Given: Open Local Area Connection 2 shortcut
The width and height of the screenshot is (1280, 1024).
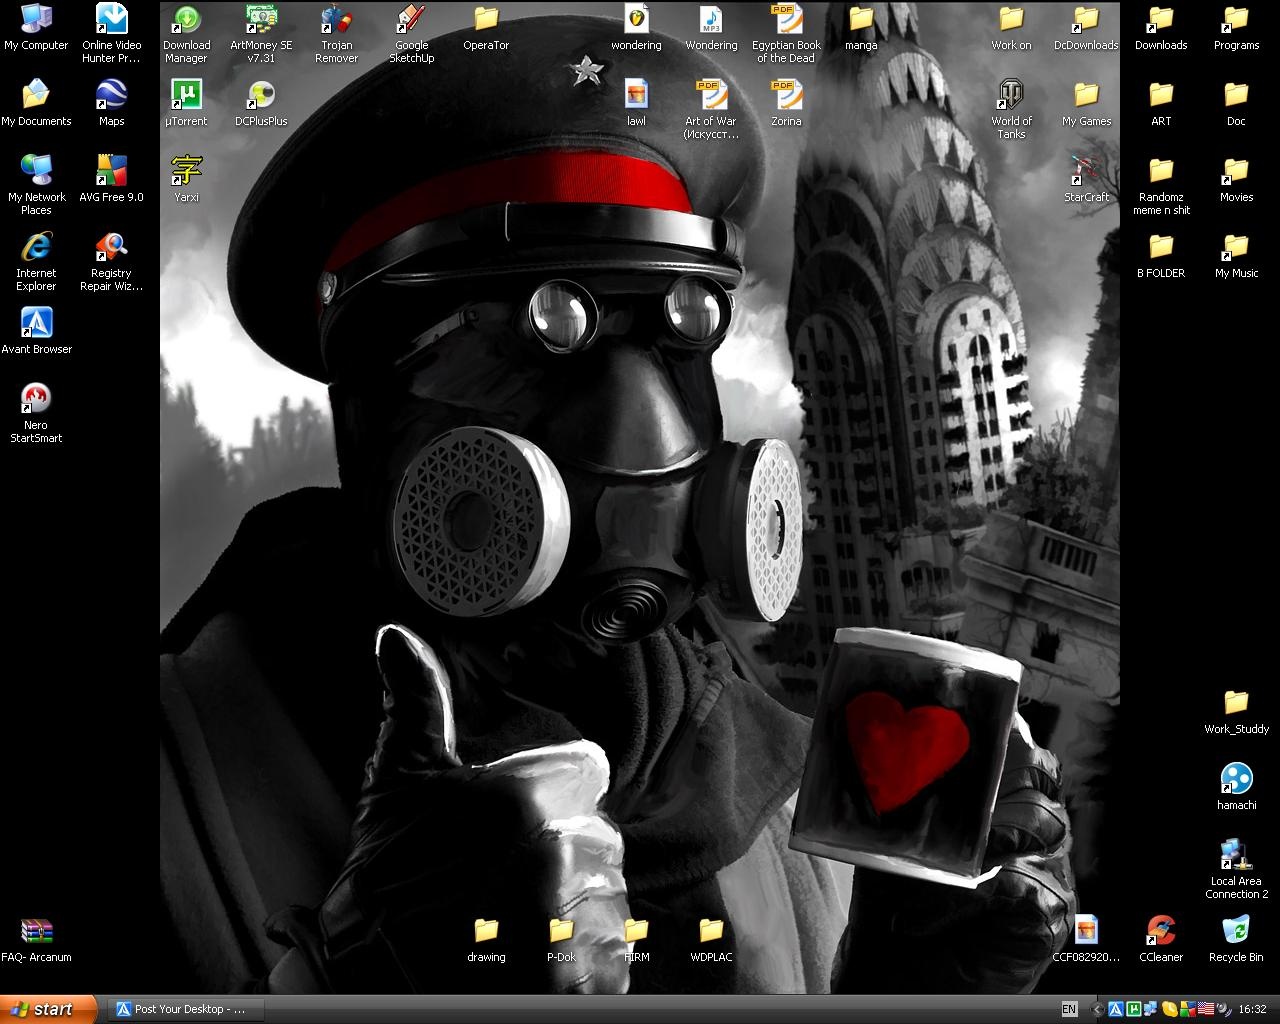Looking at the screenshot, I should (1236, 870).
